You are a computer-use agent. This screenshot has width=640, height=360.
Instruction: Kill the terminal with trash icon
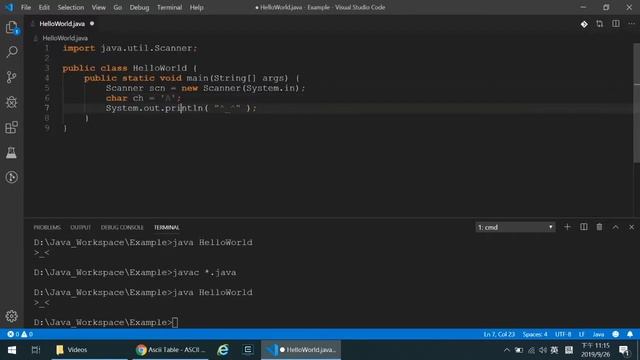coord(599,227)
